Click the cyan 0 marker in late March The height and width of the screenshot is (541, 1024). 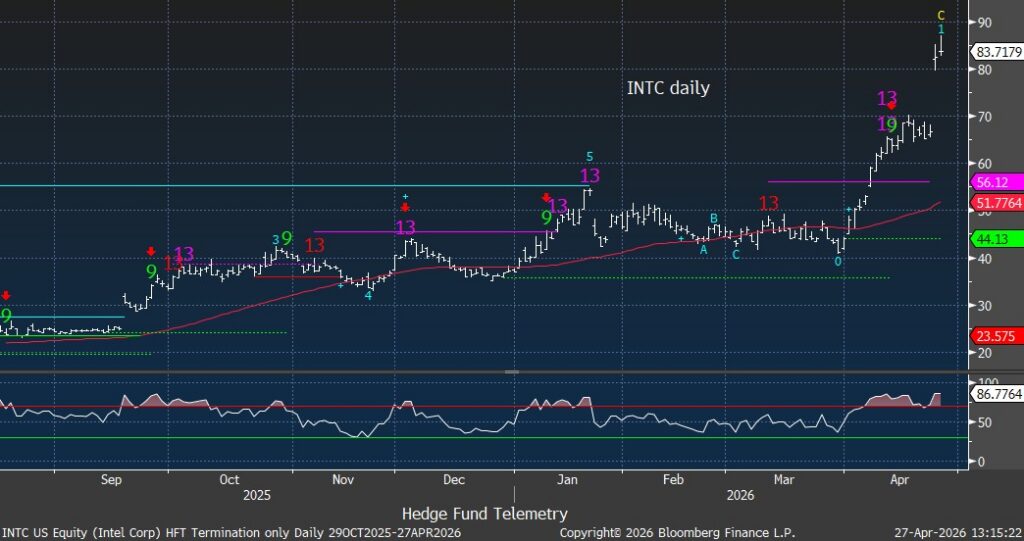coord(838,261)
